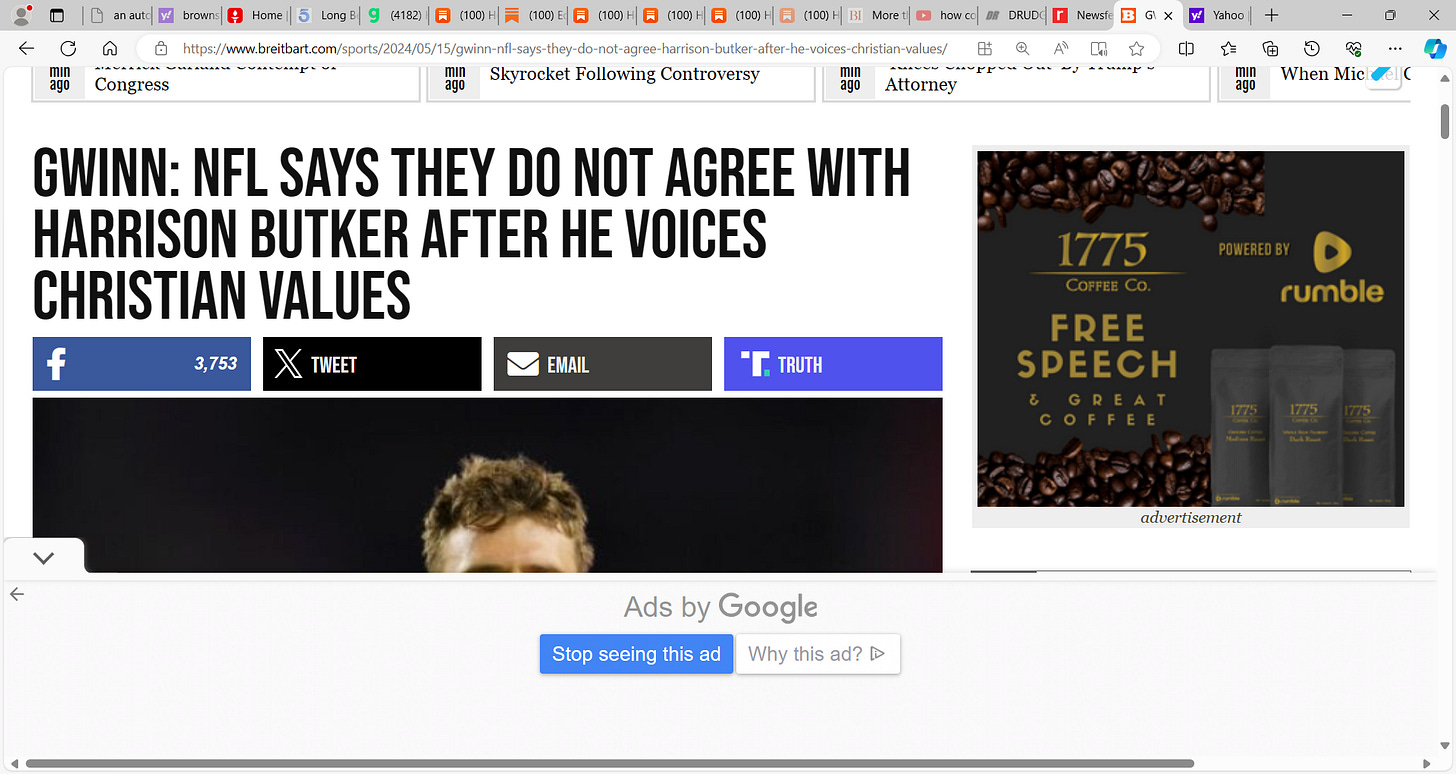Viewport: 1456px width, 774px height.
Task: Open the Edge profile avatar
Action: pyautogui.click(x=21, y=15)
